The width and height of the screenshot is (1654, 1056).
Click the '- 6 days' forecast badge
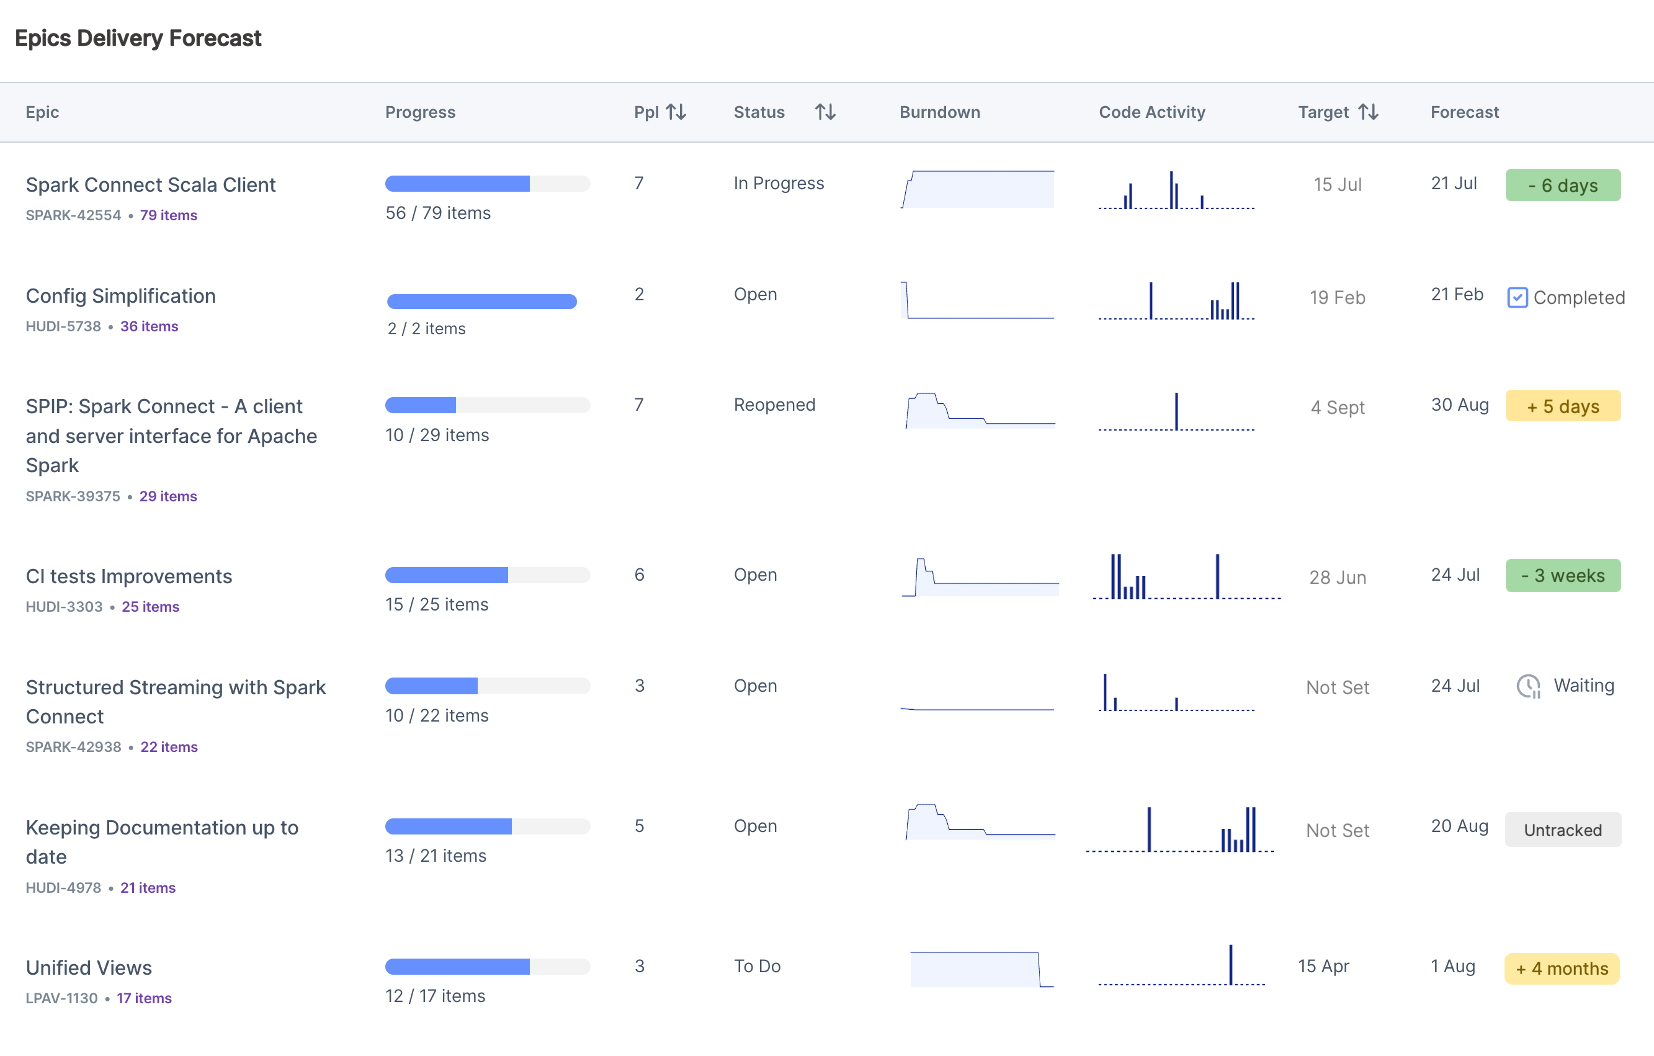coord(1562,185)
